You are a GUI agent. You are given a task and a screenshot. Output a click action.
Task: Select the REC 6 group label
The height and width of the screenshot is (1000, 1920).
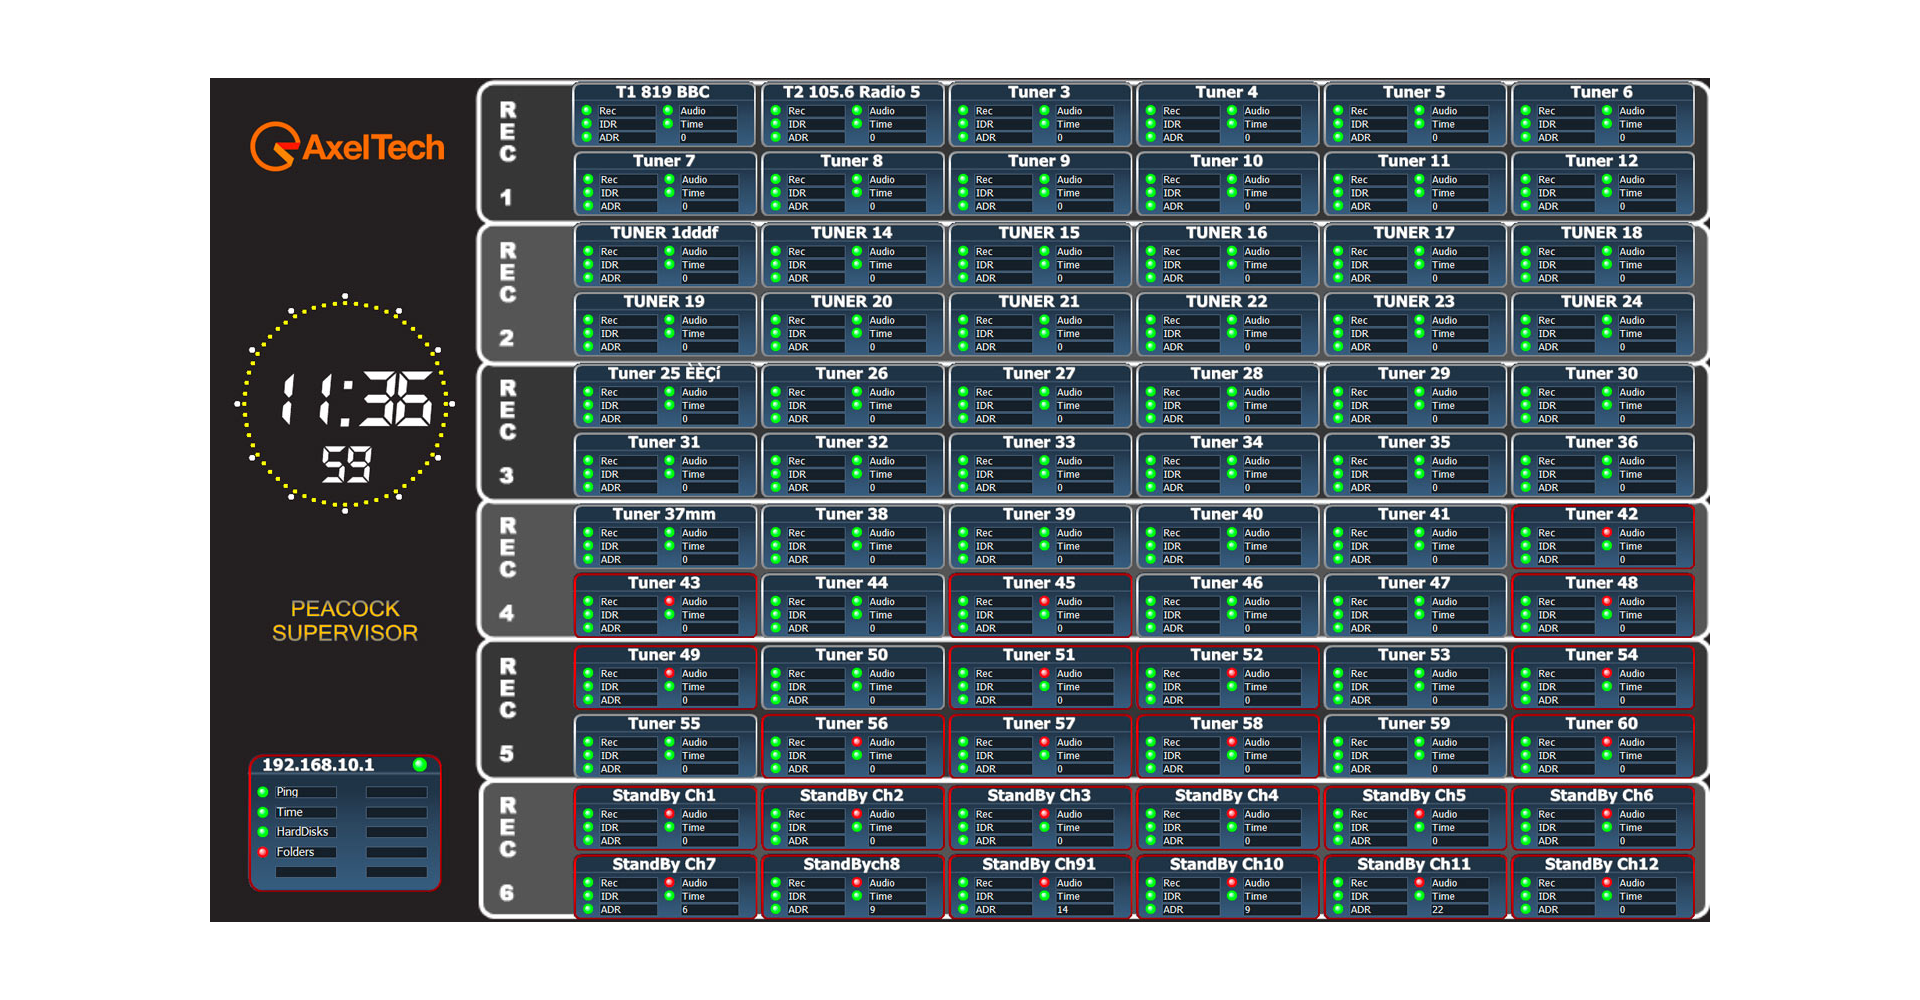click(508, 848)
